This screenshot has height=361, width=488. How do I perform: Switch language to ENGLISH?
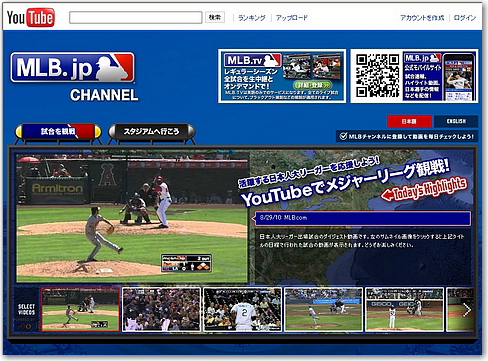tap(456, 121)
